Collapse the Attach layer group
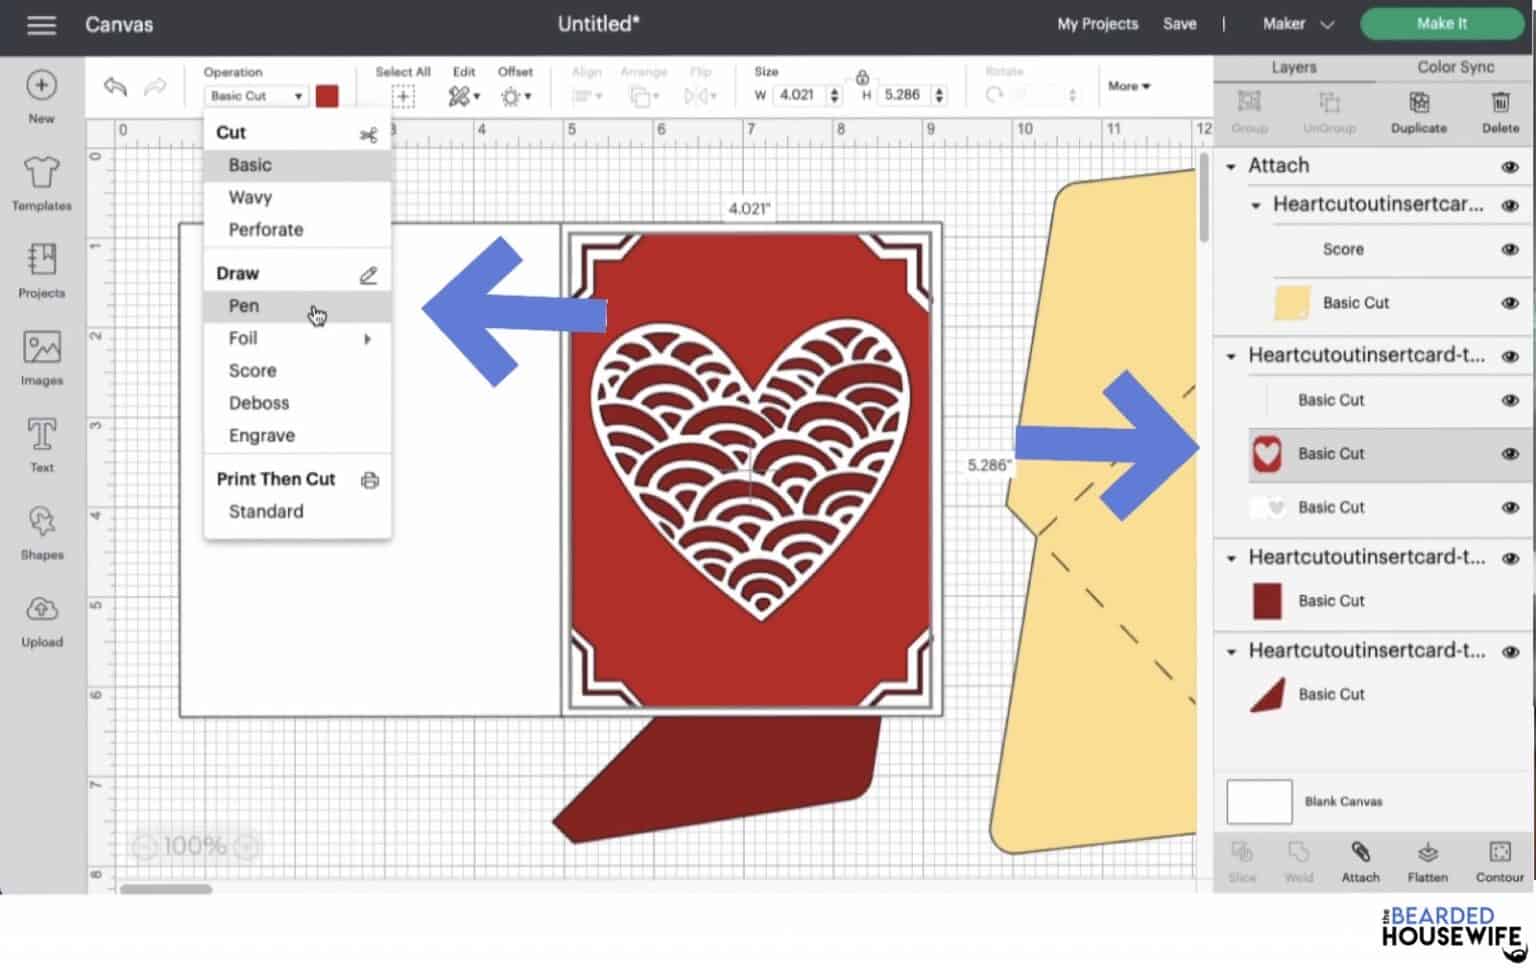The image size is (1536, 976). pos(1232,165)
